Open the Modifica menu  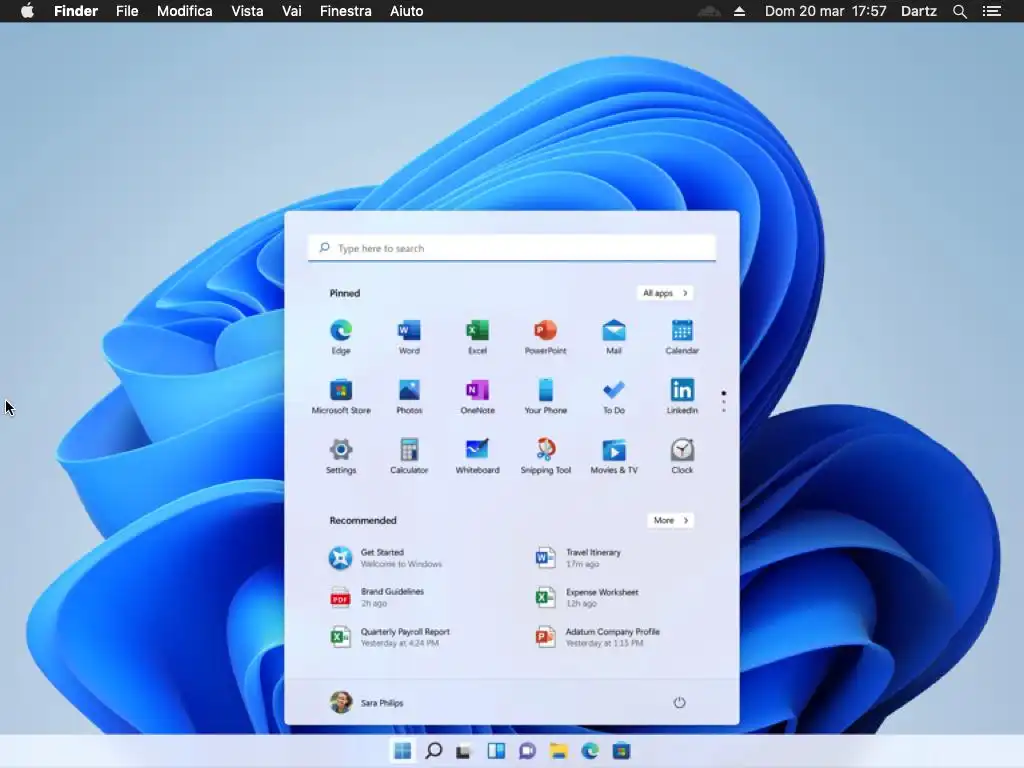tap(184, 11)
